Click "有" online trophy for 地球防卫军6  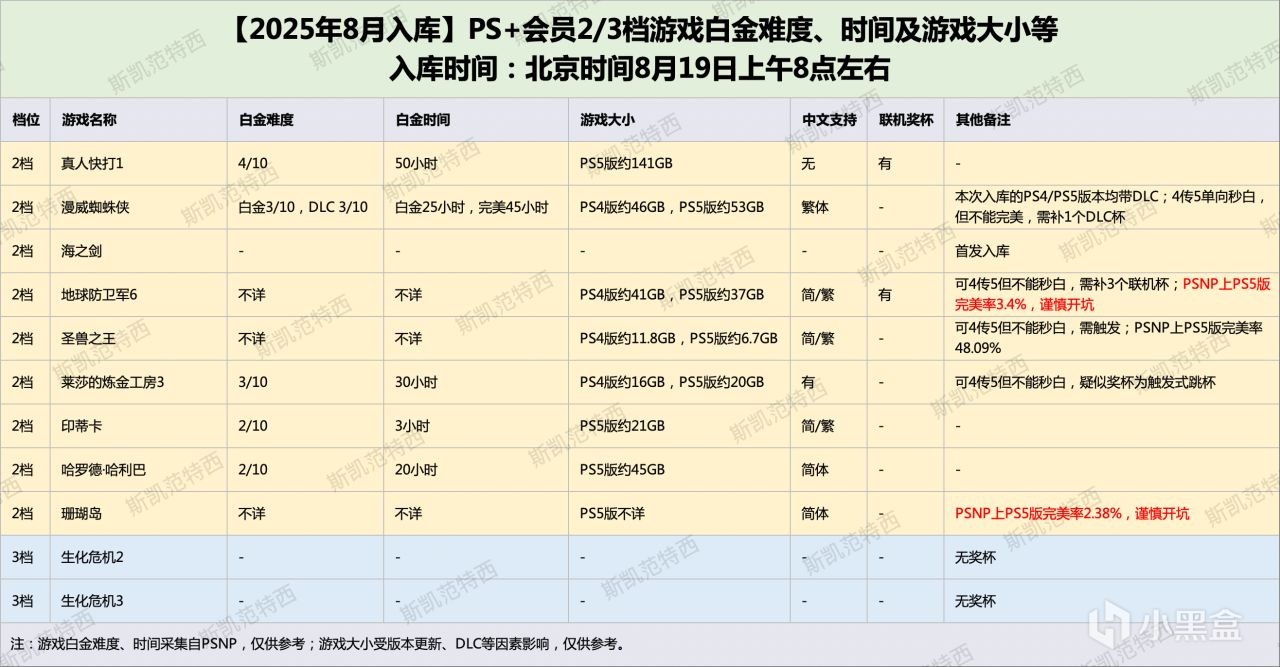885,295
